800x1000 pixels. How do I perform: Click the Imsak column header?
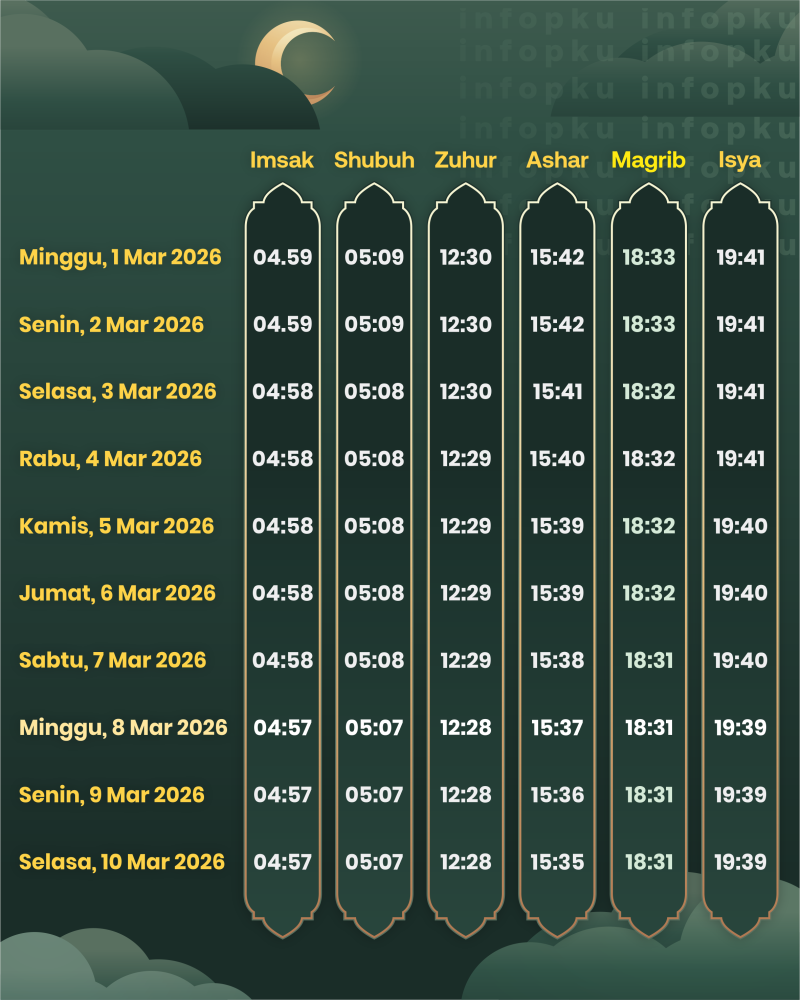281,159
